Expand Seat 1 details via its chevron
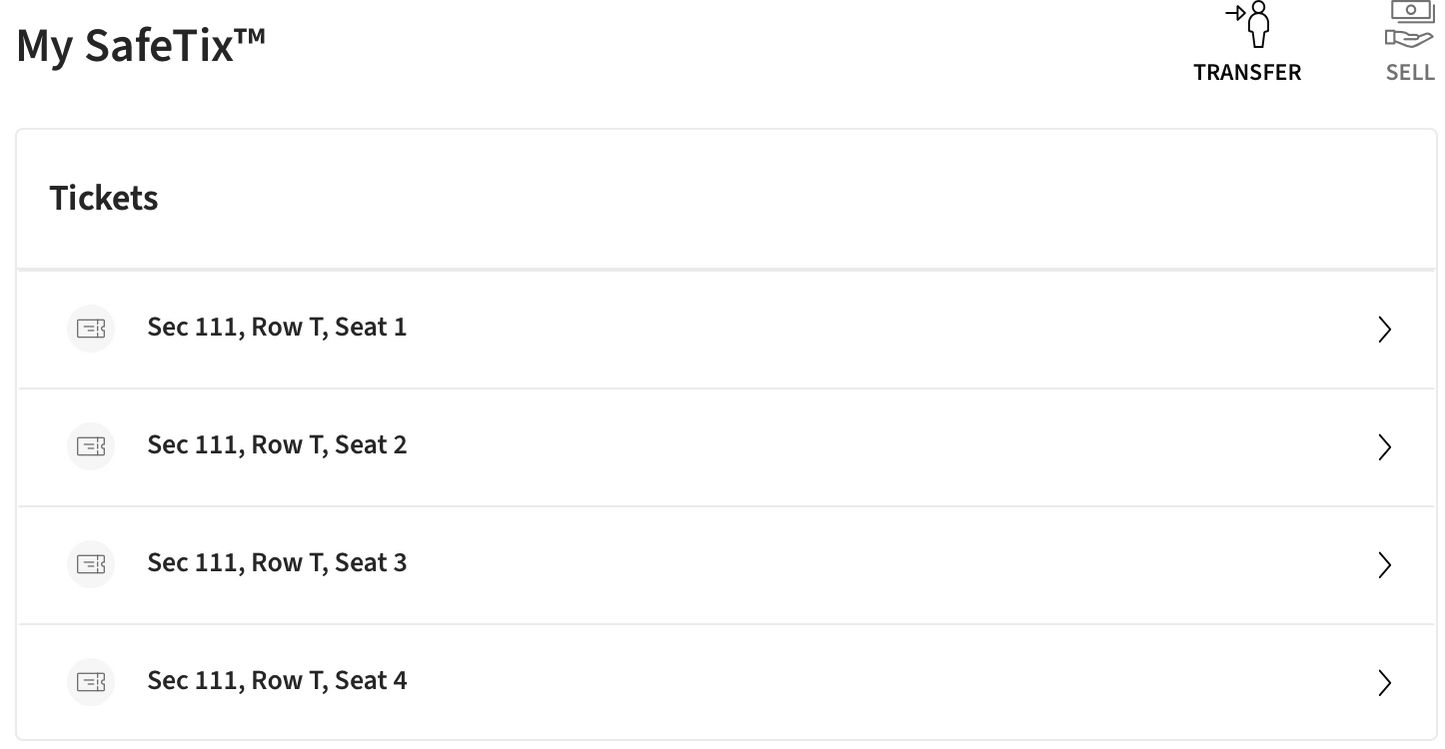 [x=1385, y=330]
